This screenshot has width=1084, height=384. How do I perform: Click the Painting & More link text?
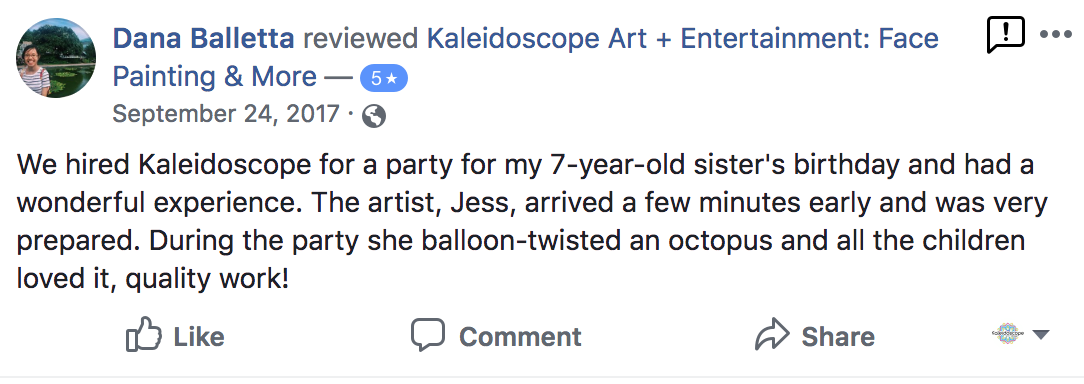pos(214,77)
